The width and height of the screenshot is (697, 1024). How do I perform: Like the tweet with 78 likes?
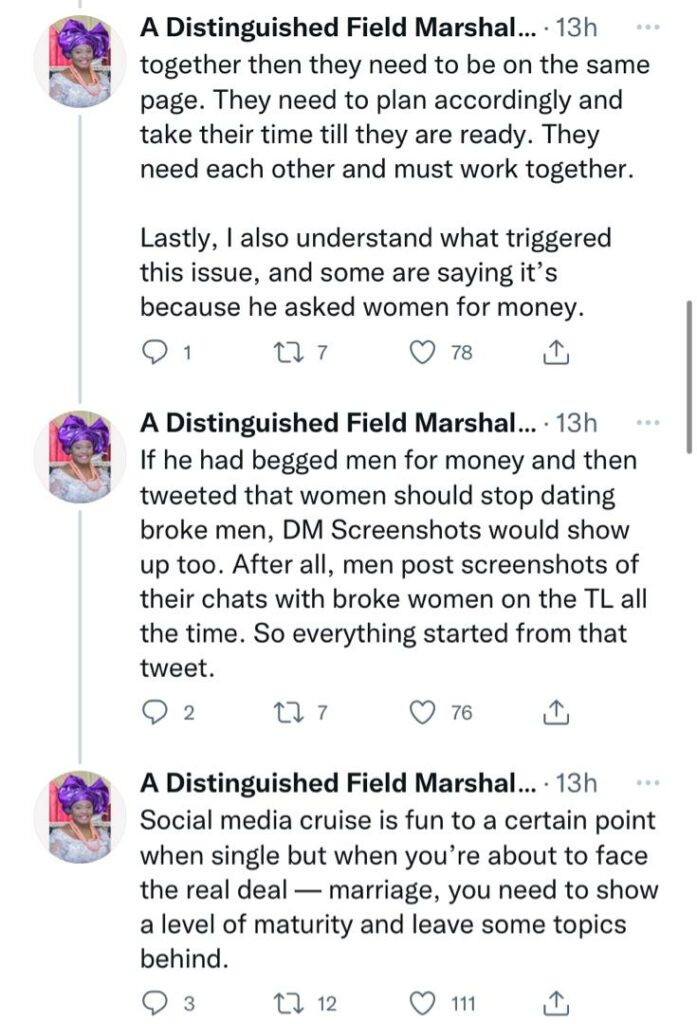tap(426, 352)
